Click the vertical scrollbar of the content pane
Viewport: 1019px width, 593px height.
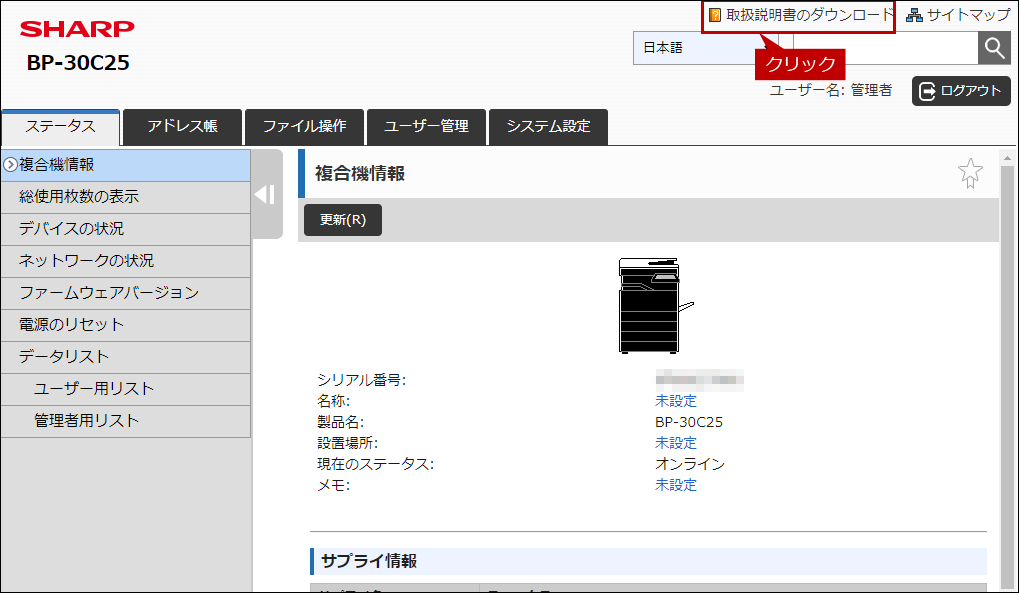coord(1007,377)
